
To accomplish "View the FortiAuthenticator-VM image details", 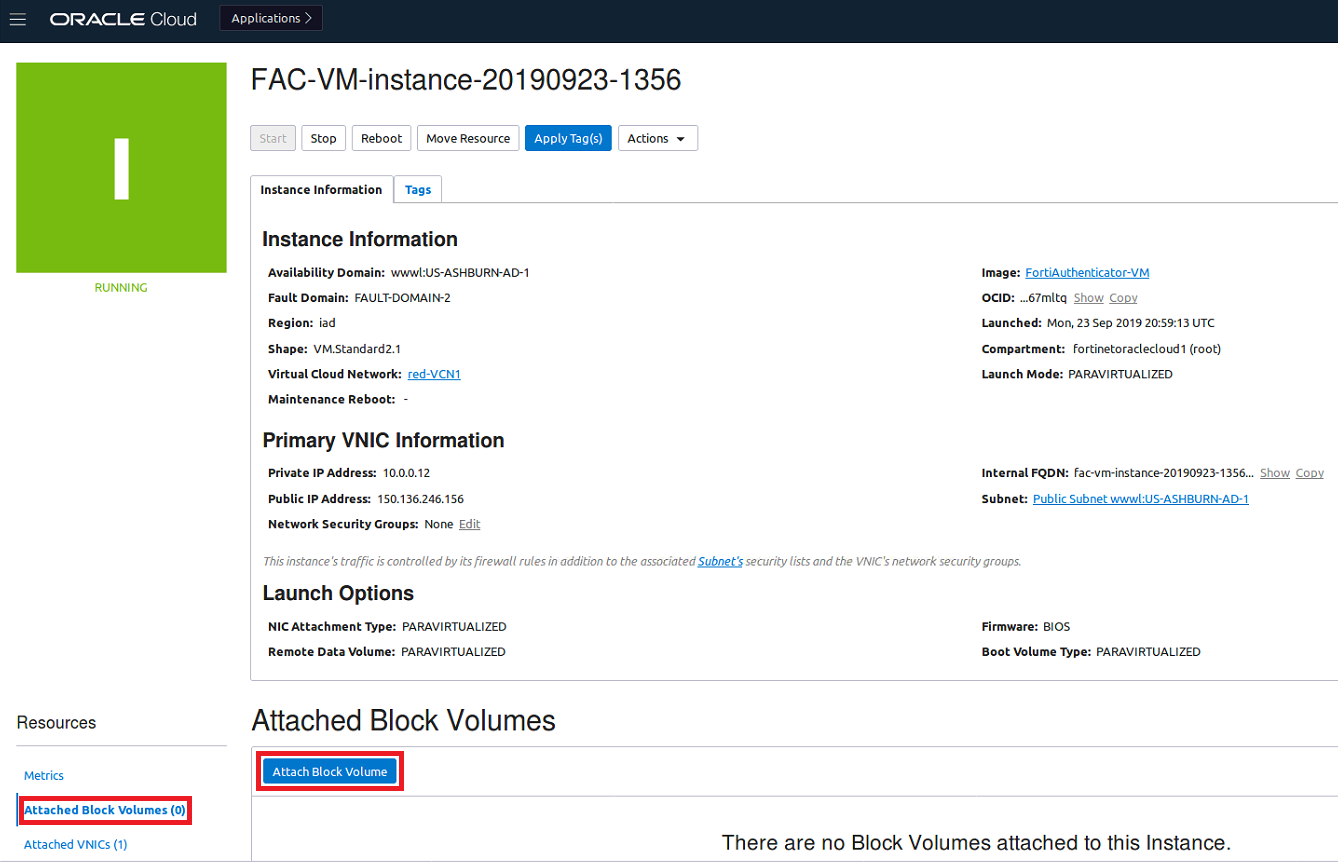I will tap(1086, 272).
